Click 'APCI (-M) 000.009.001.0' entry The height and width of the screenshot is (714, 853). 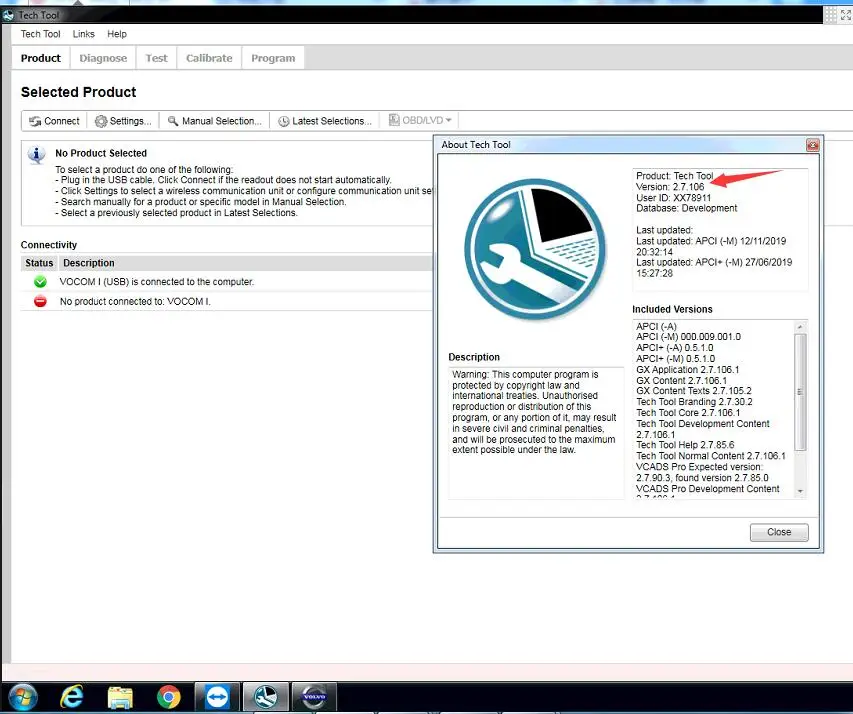coord(688,337)
